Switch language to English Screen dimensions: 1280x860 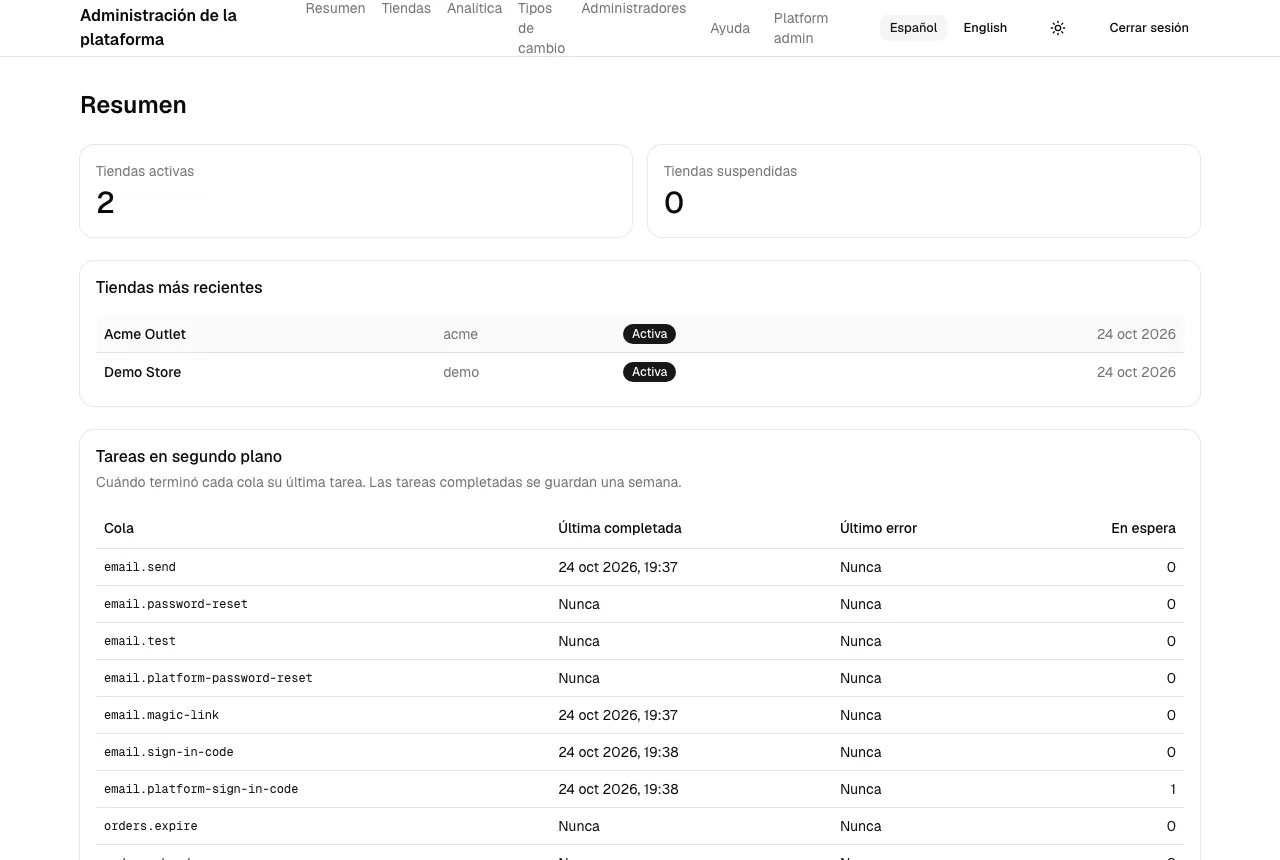pyautogui.click(x=985, y=28)
